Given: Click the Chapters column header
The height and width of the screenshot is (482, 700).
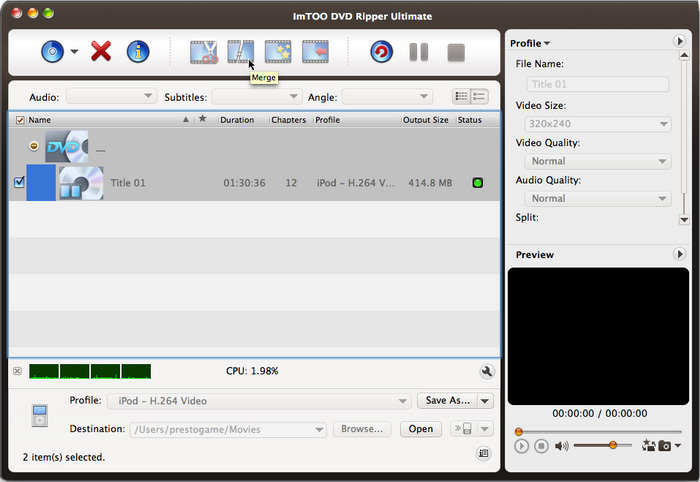Looking at the screenshot, I should point(288,120).
